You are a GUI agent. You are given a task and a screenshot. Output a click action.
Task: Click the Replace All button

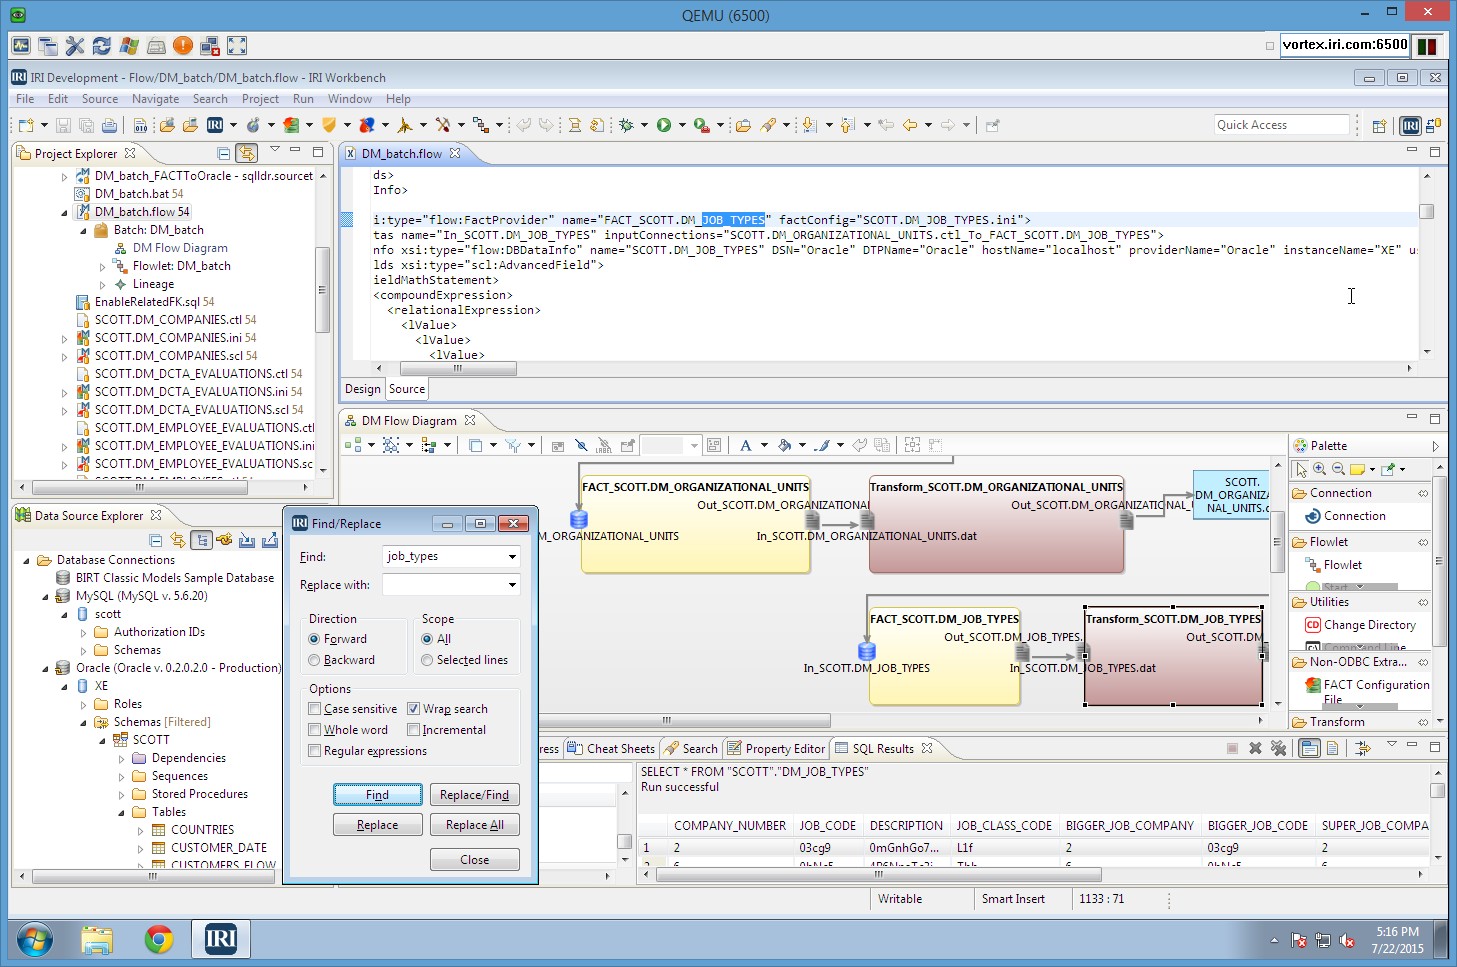475,825
